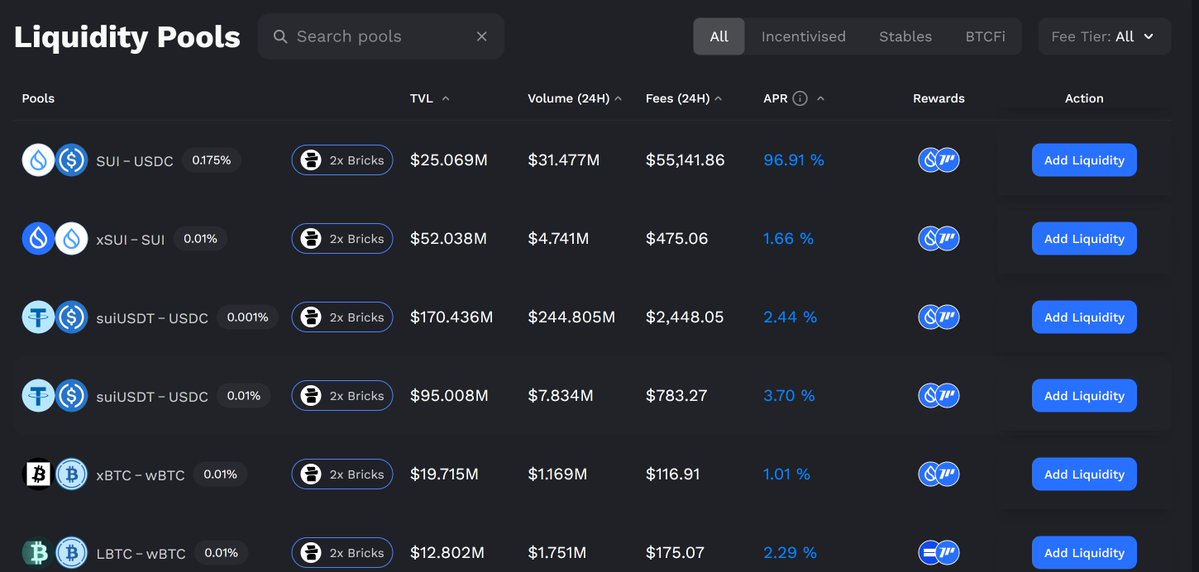Screen dimensions: 1199x572
Task: Click the LBTC – wBTC token icons
Action: coord(55,553)
